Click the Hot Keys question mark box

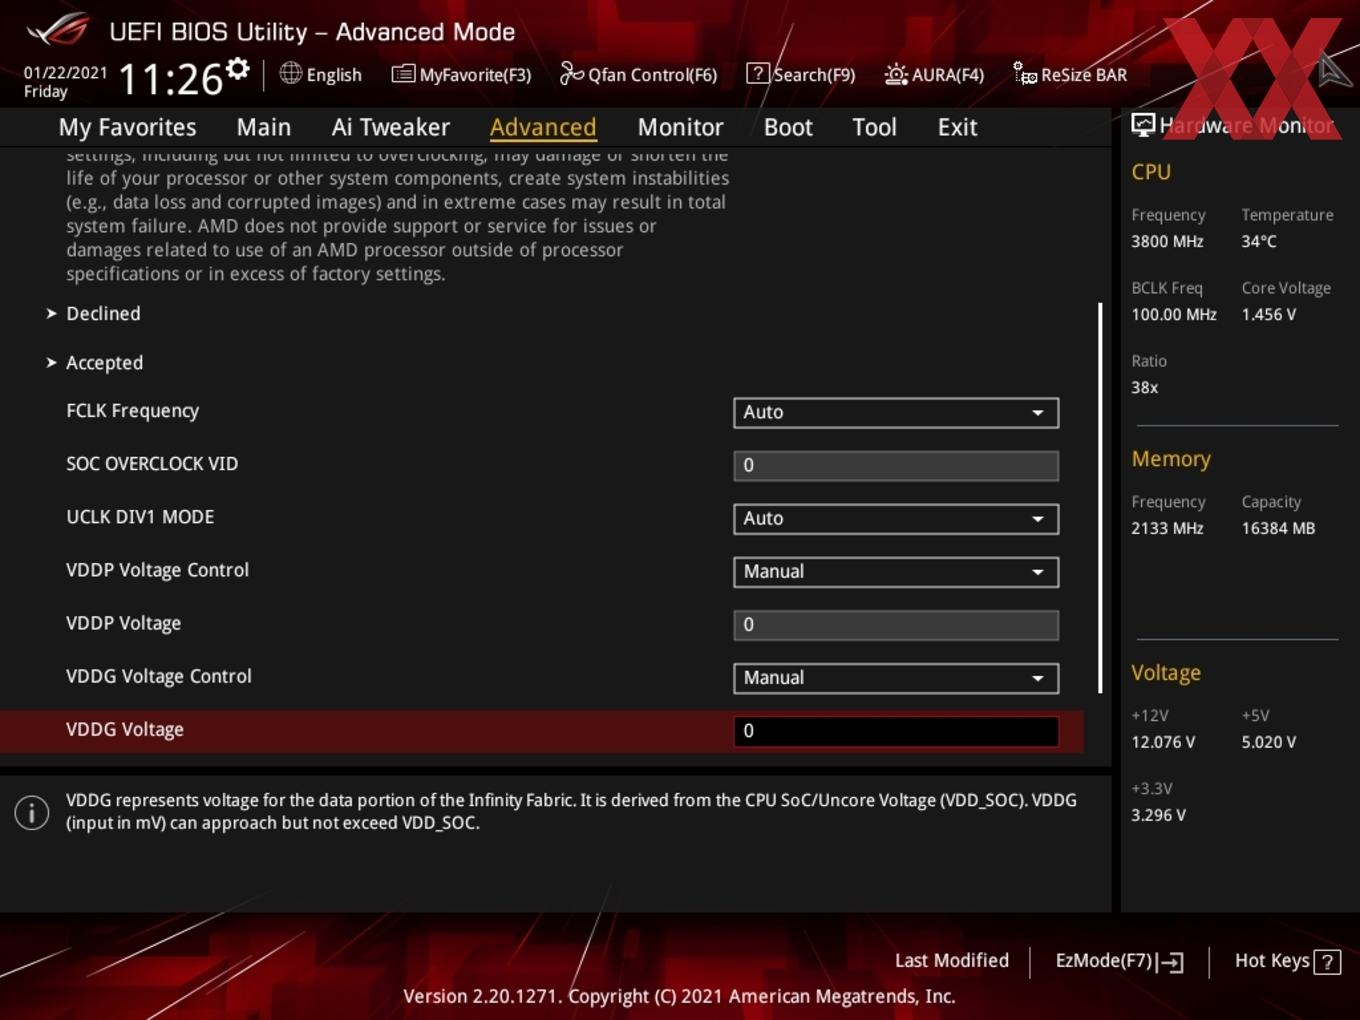1327,962
